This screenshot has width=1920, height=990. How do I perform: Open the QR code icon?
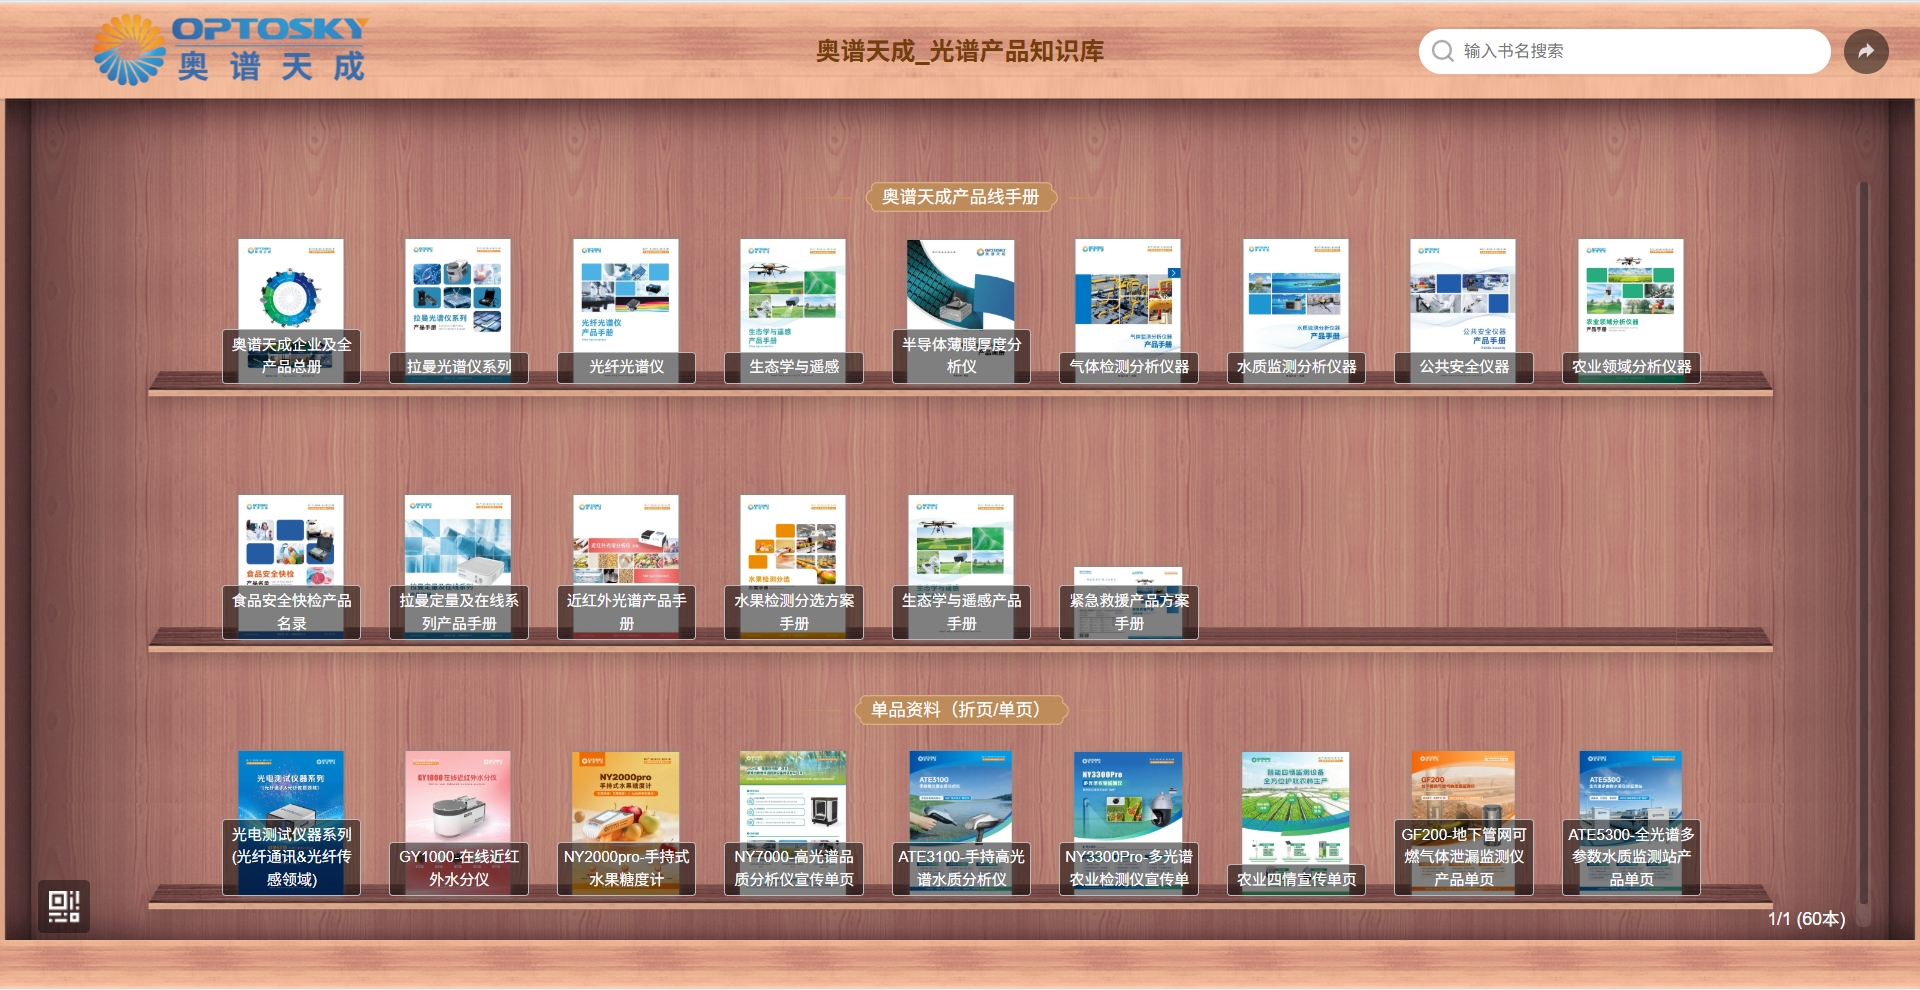64,906
